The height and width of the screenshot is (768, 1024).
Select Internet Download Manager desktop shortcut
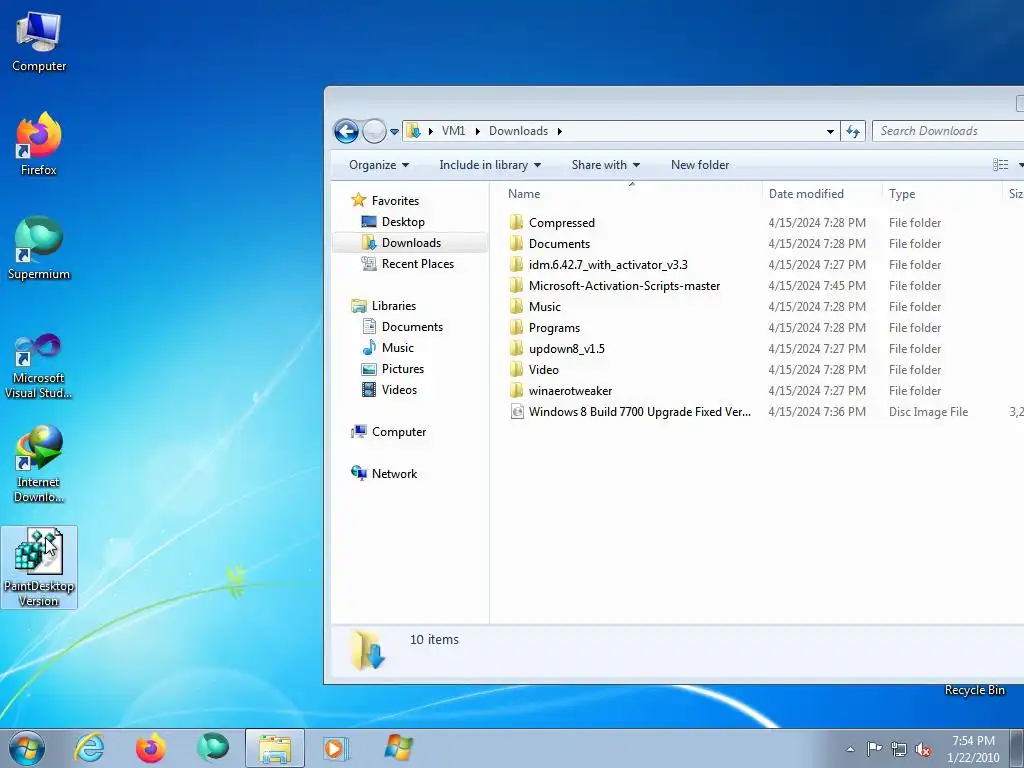click(x=39, y=464)
